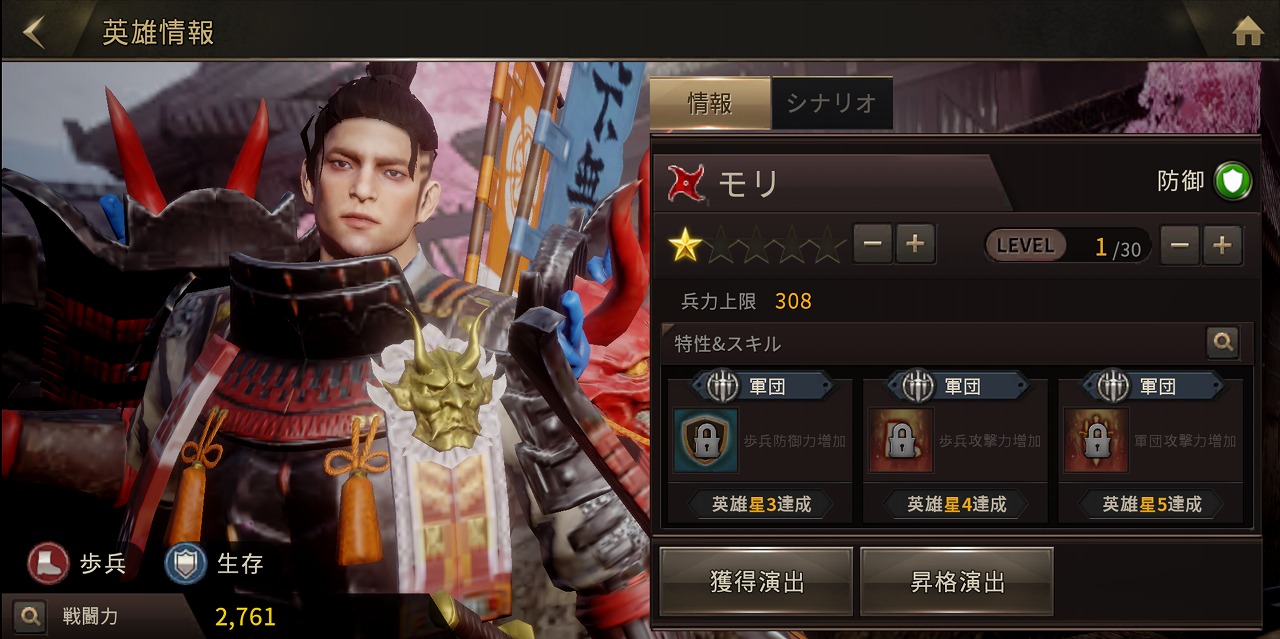Go back using the top-left arrow

pos(34,31)
